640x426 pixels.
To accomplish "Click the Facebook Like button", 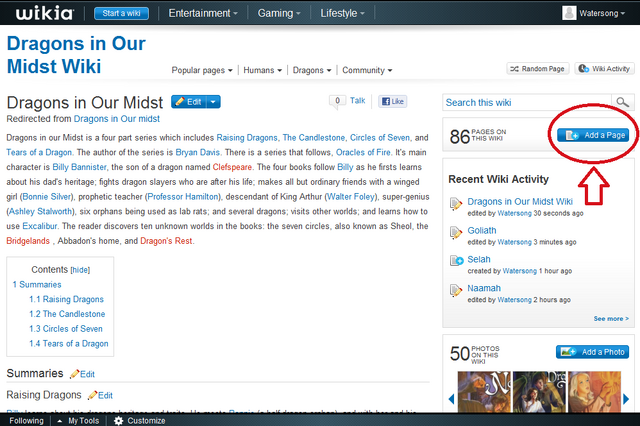I will (393, 101).
